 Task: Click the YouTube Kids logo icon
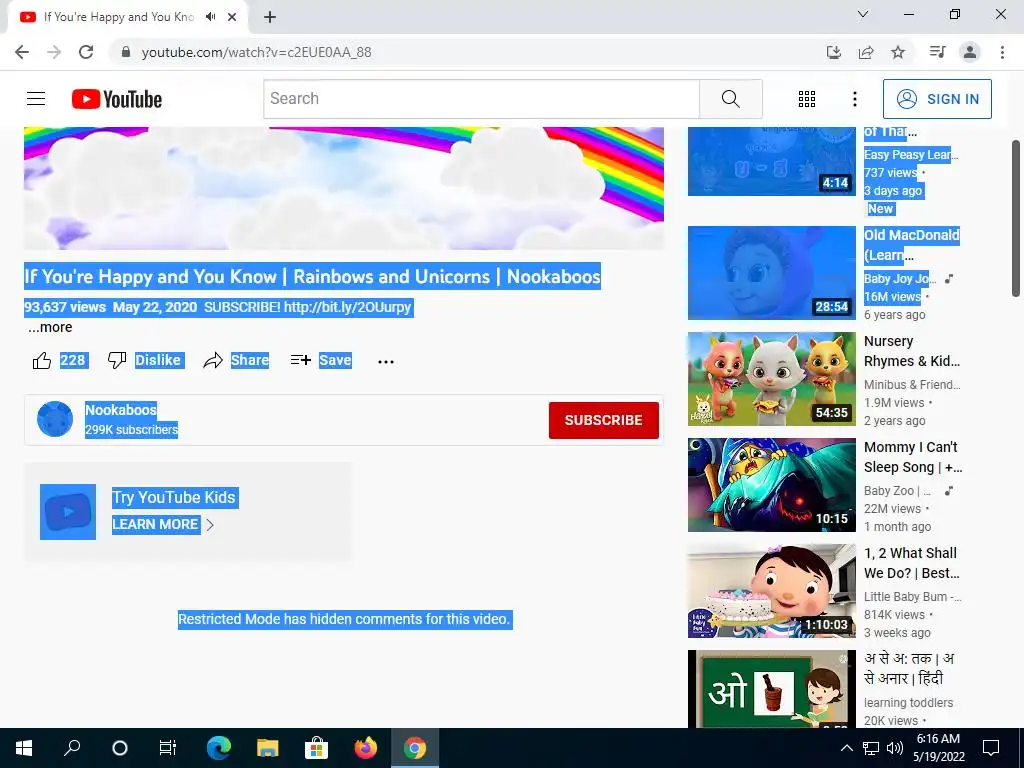68,512
